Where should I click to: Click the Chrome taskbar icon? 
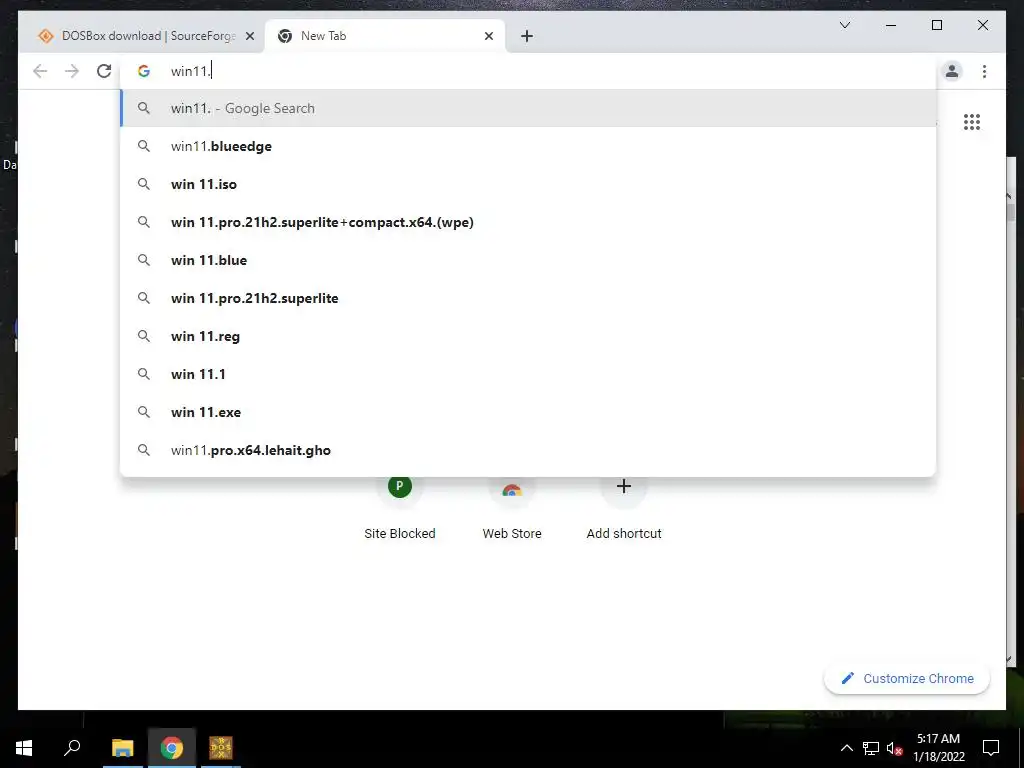tap(172, 748)
